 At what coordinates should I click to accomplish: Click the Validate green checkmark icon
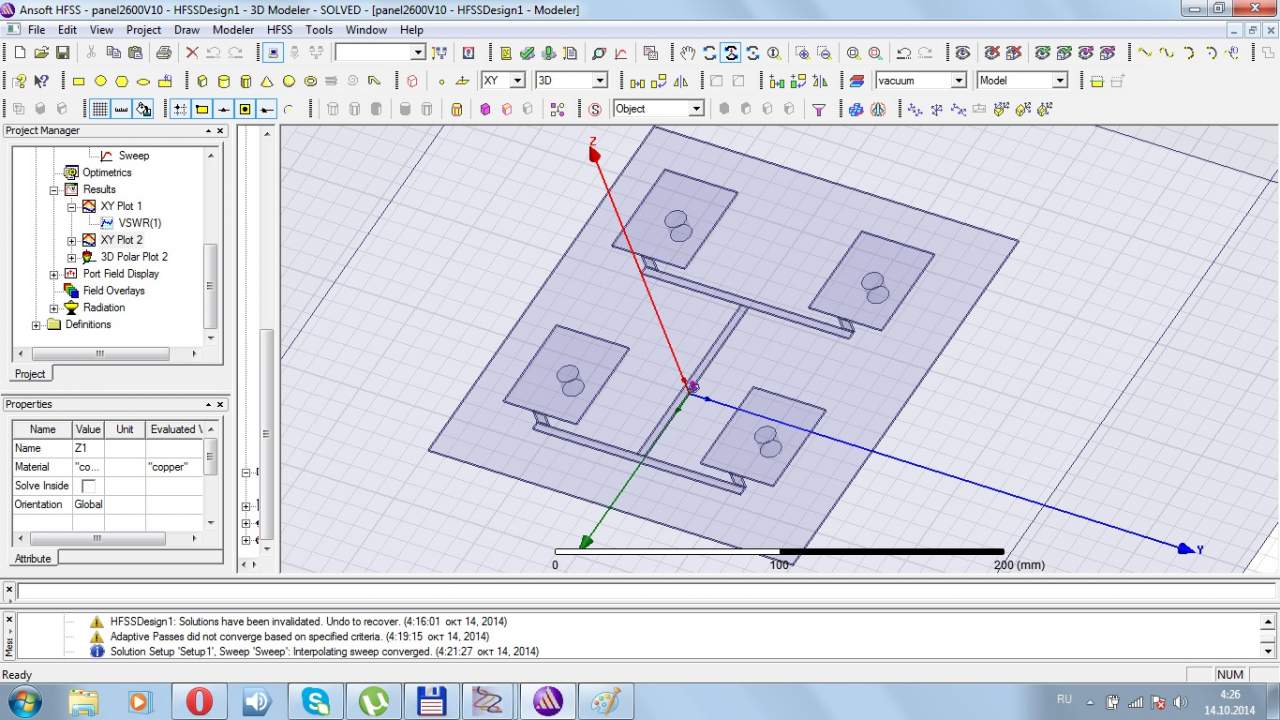(x=527, y=53)
